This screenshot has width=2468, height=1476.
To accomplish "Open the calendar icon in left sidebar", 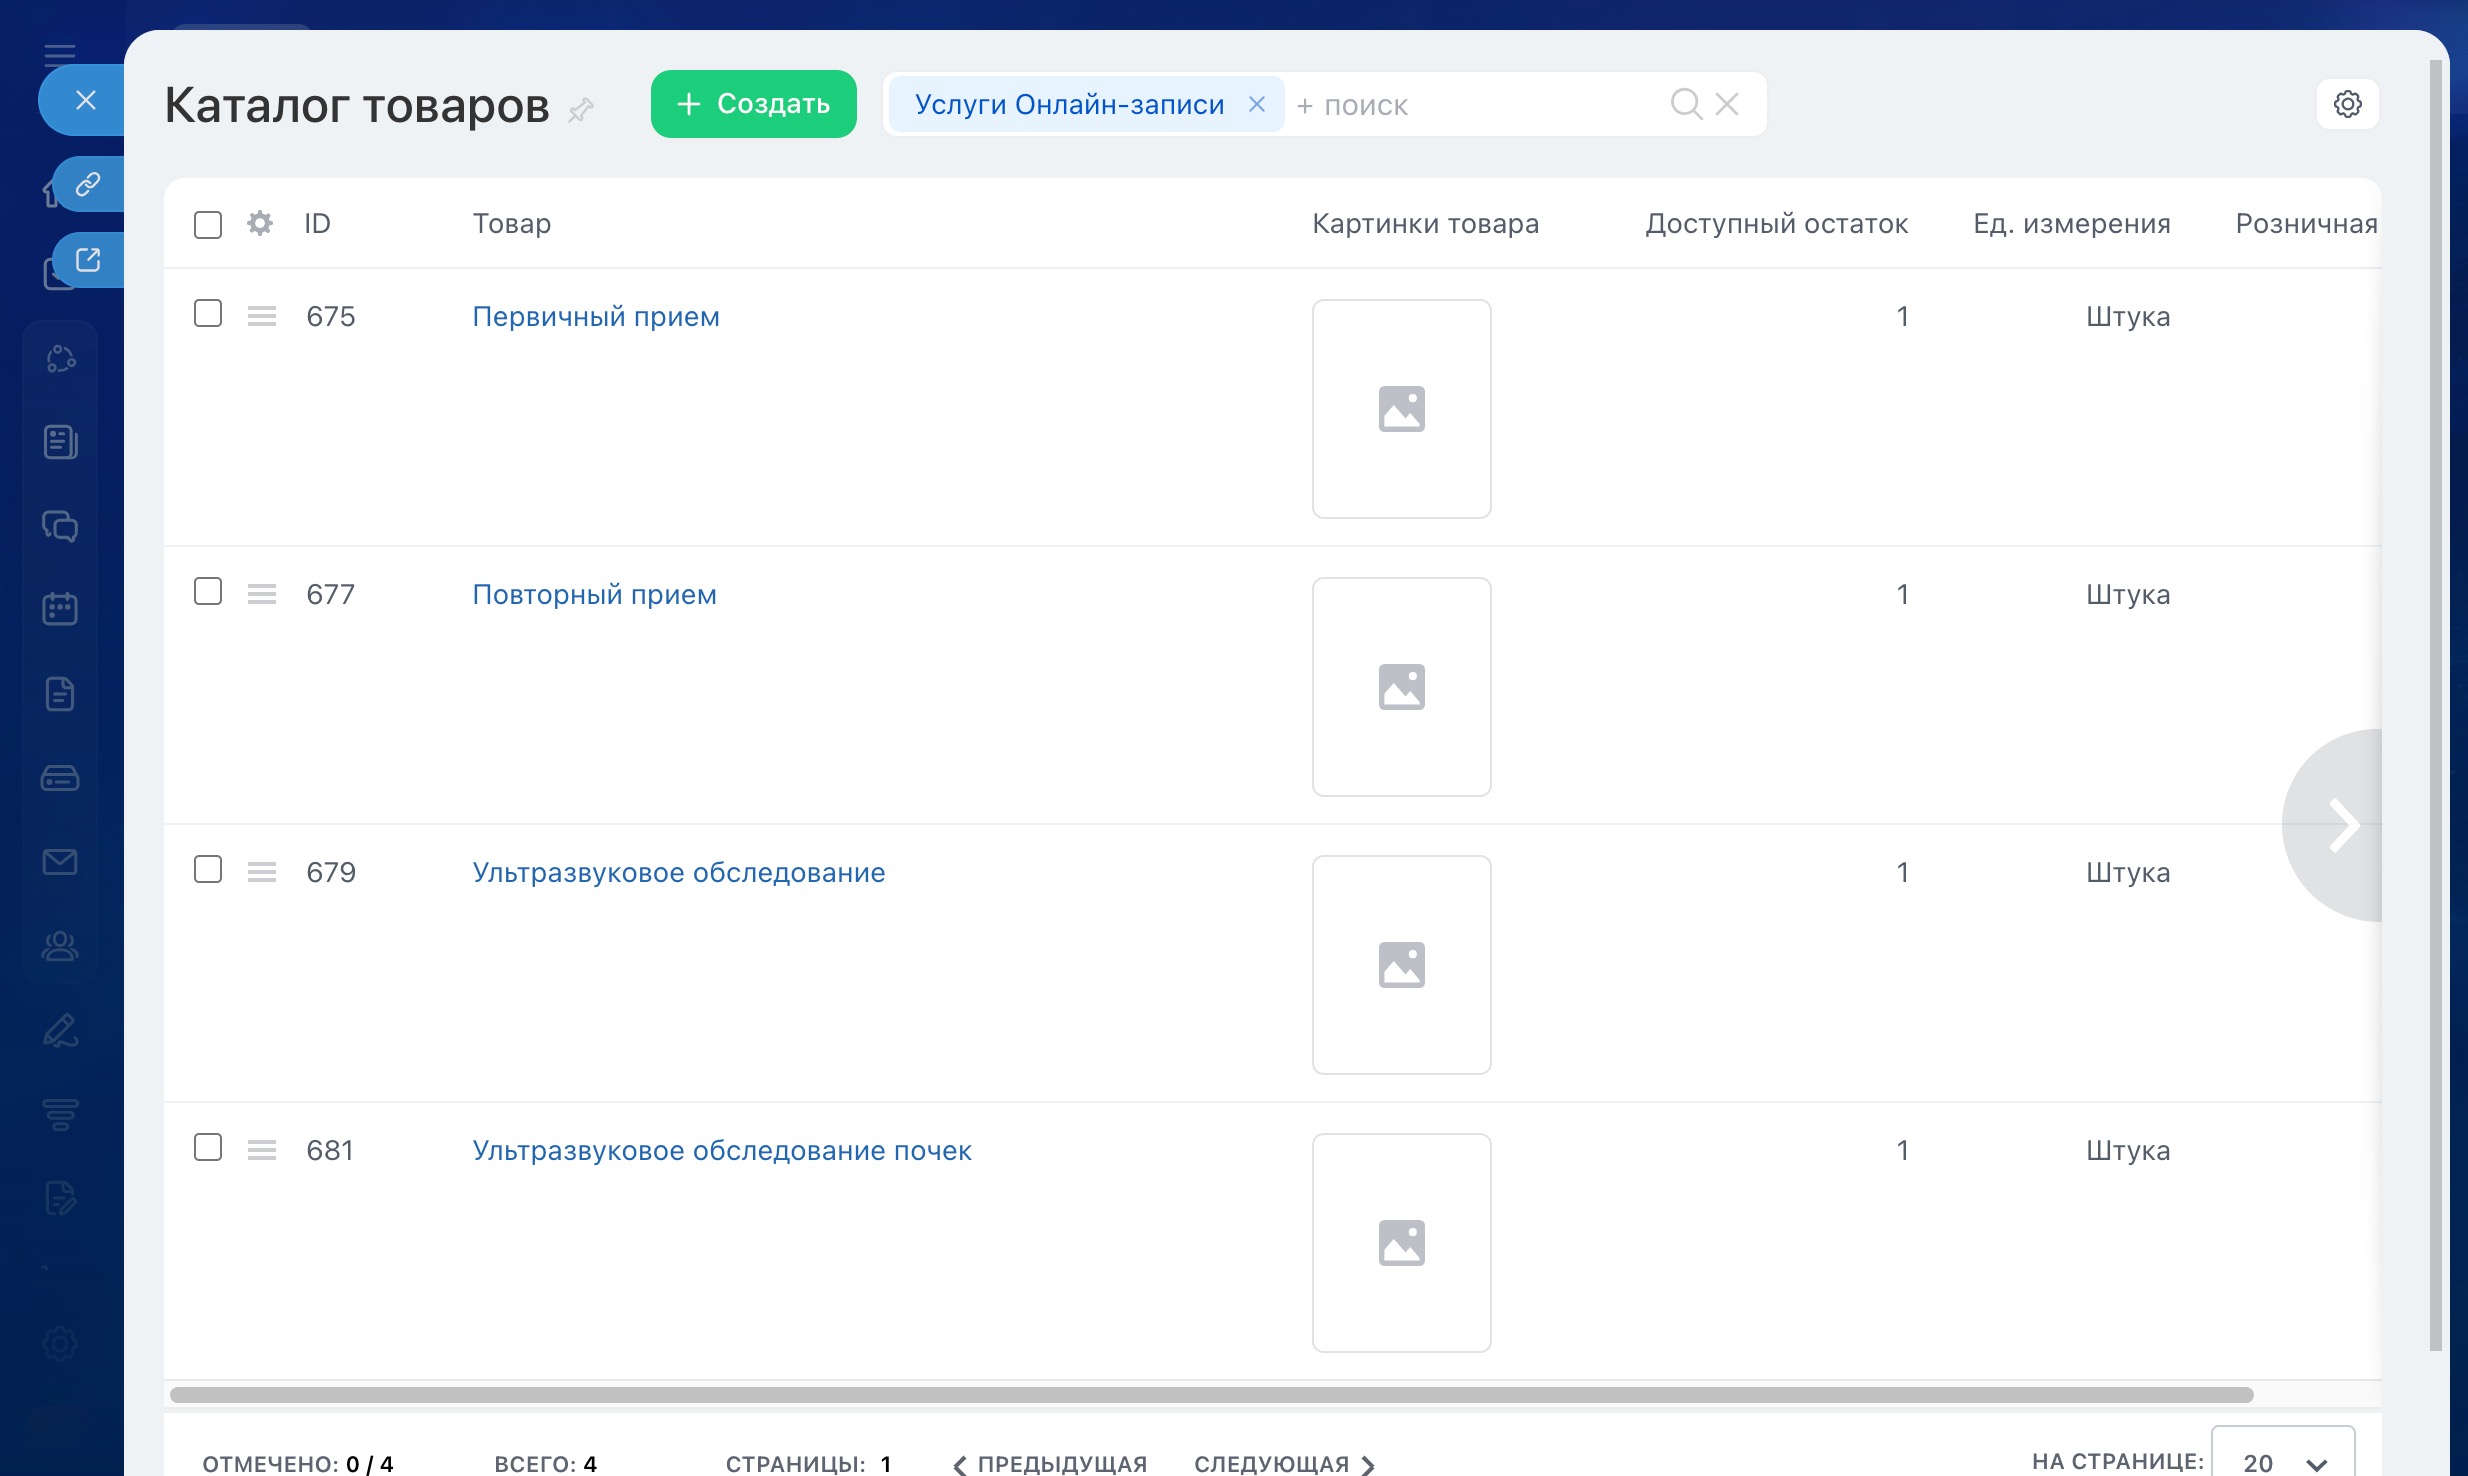I will click(60, 608).
